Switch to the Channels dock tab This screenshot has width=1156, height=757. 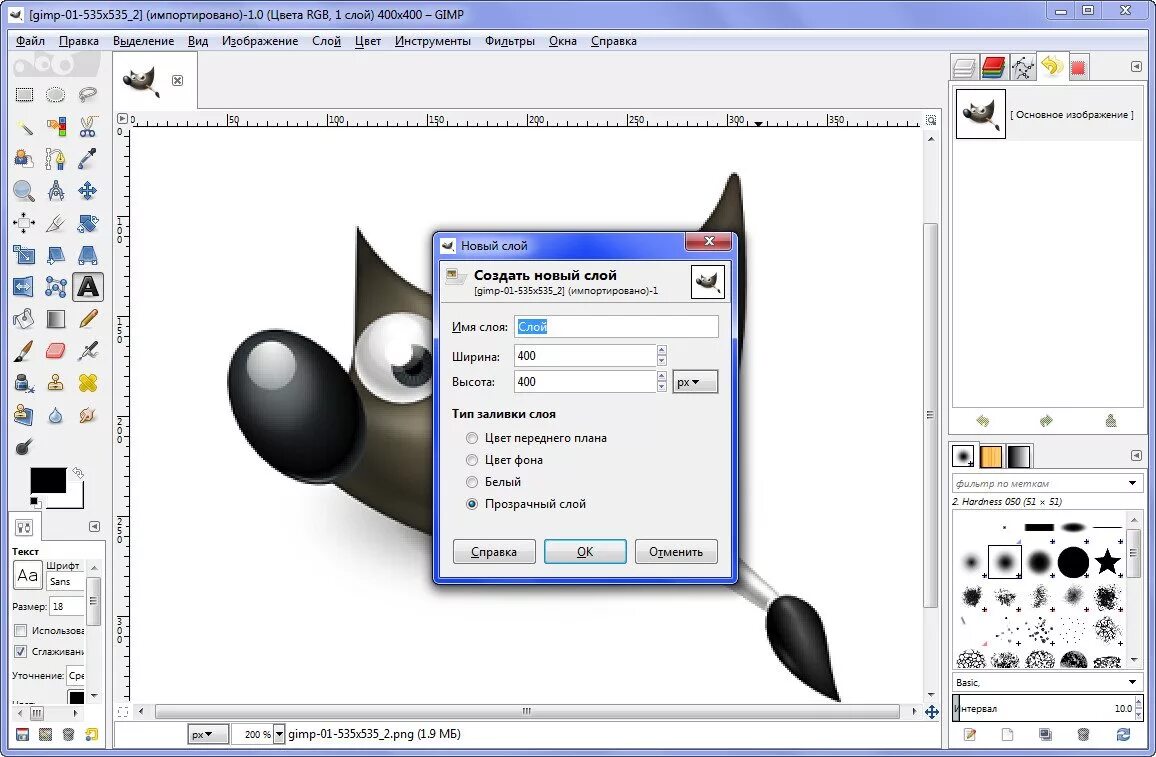coord(993,67)
